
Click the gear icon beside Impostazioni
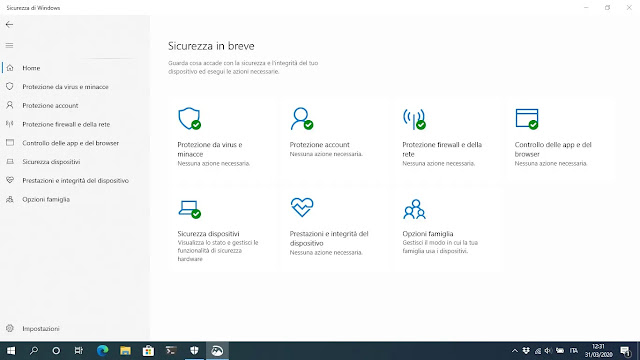pyautogui.click(x=10, y=328)
